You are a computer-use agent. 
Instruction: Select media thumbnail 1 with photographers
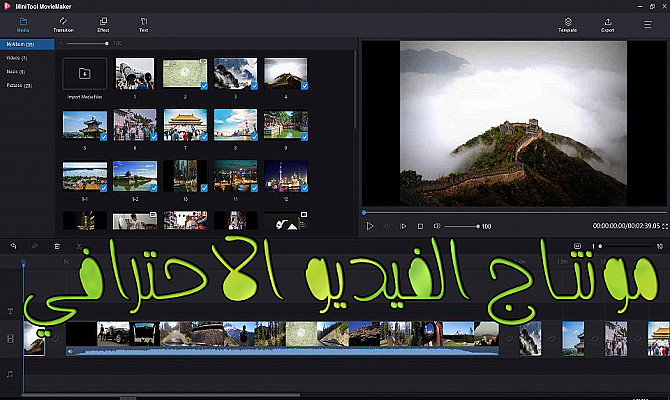135,74
